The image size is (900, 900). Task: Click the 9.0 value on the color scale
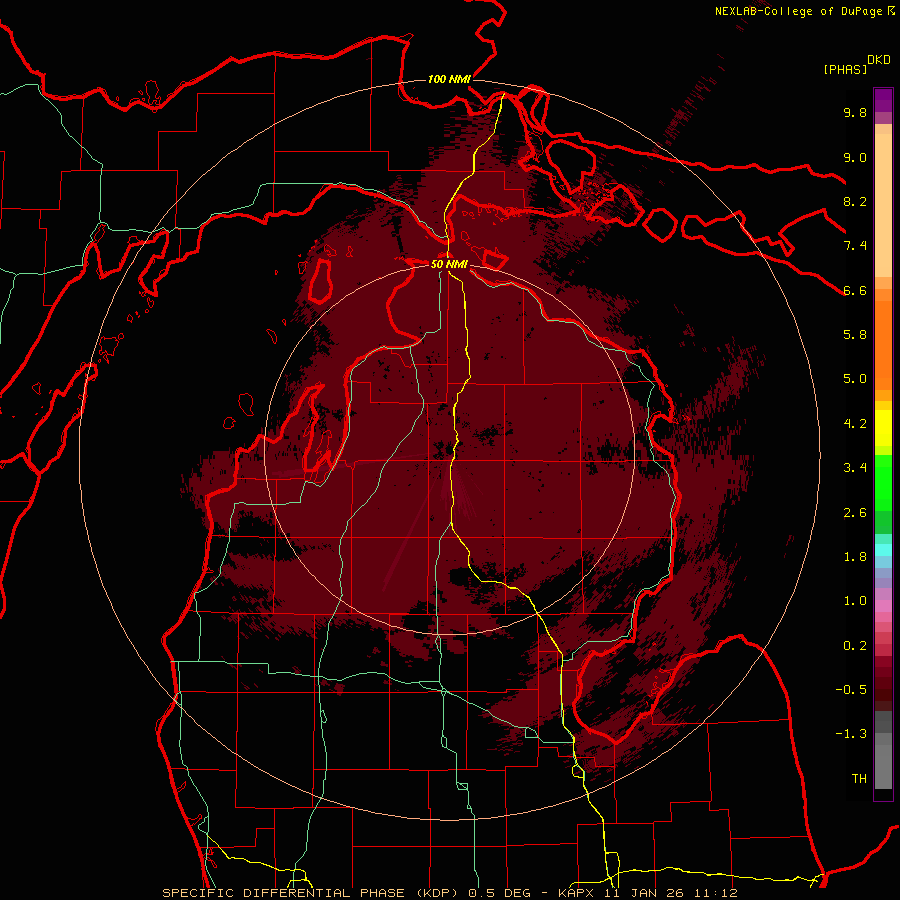tap(855, 157)
